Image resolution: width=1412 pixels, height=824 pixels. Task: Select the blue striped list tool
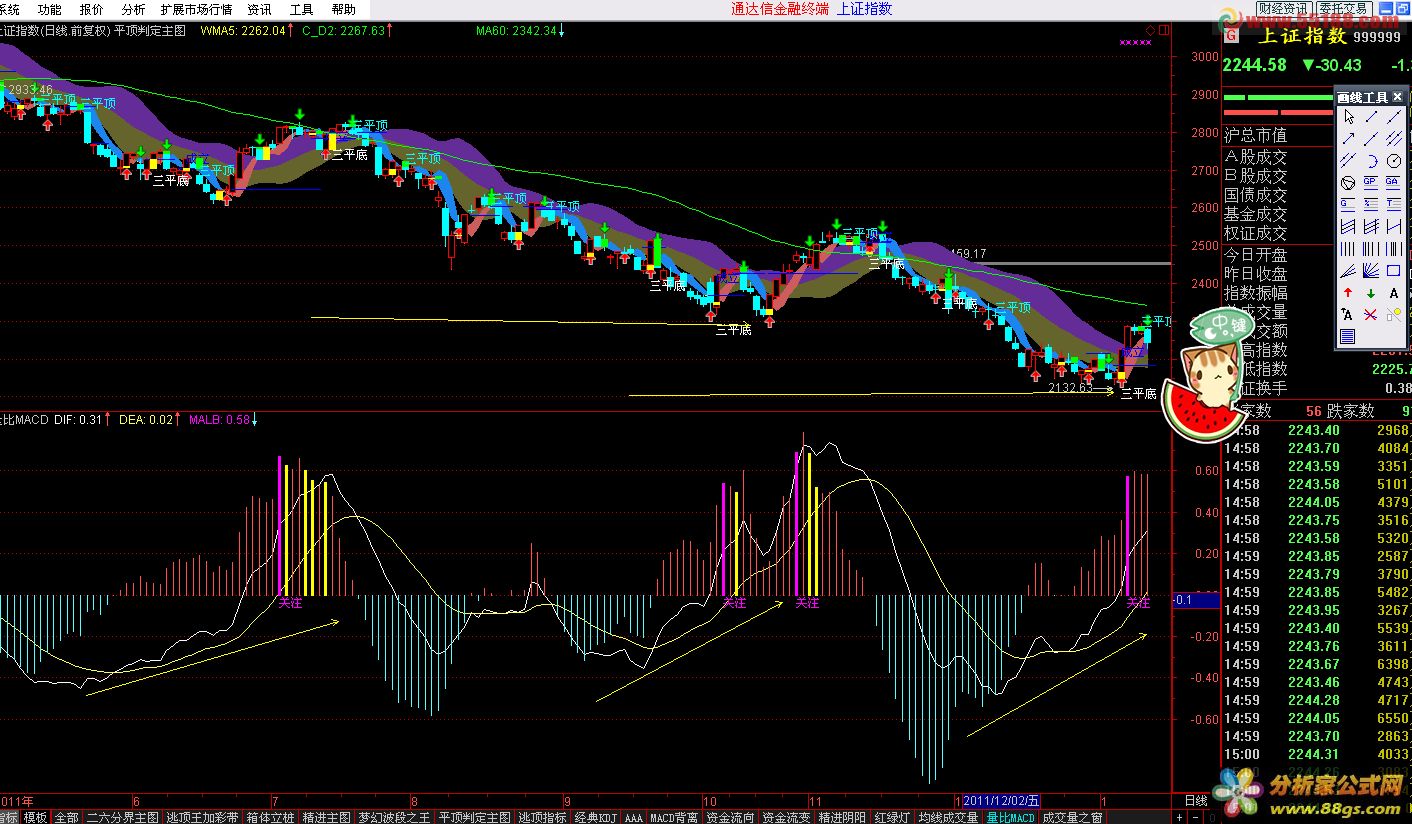(x=1348, y=335)
